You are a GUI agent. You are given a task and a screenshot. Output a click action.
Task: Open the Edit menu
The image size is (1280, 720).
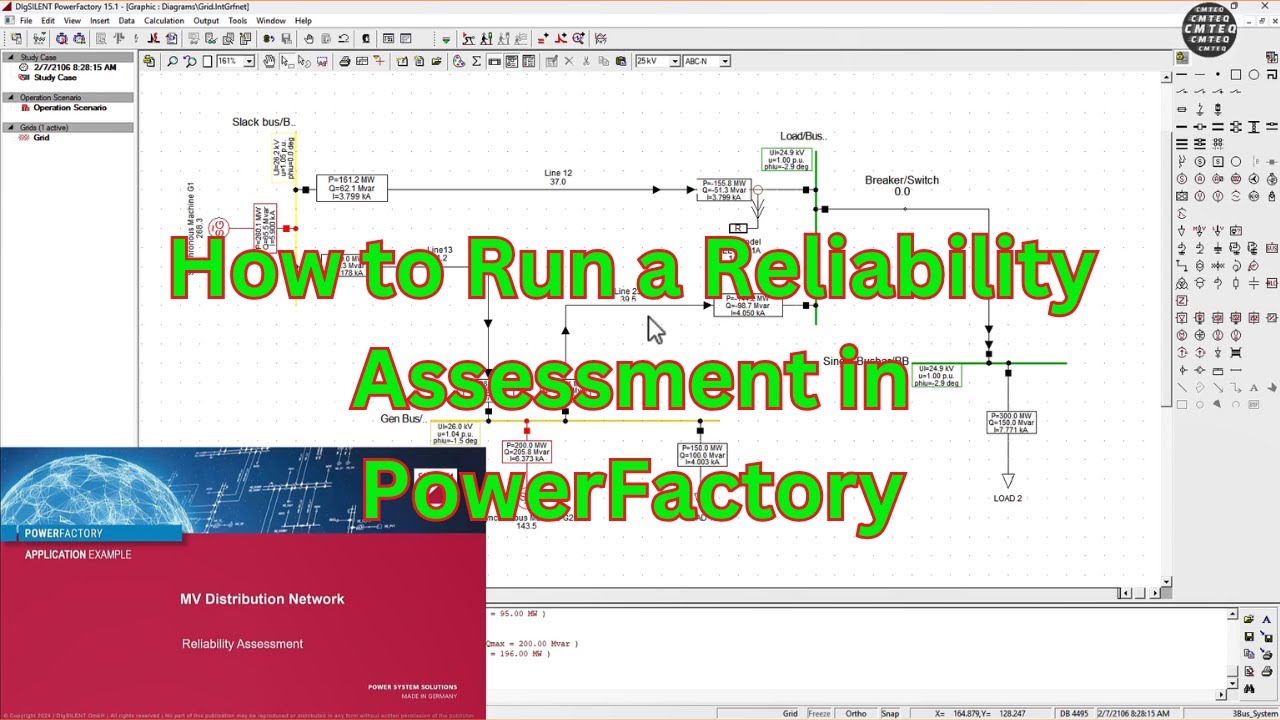point(48,20)
